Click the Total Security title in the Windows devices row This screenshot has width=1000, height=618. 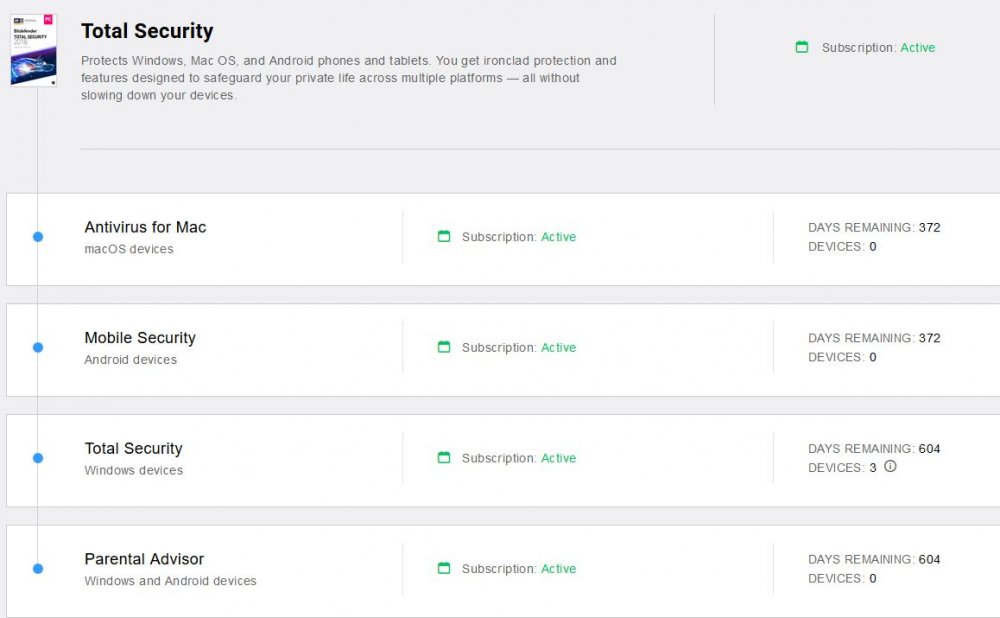133,448
